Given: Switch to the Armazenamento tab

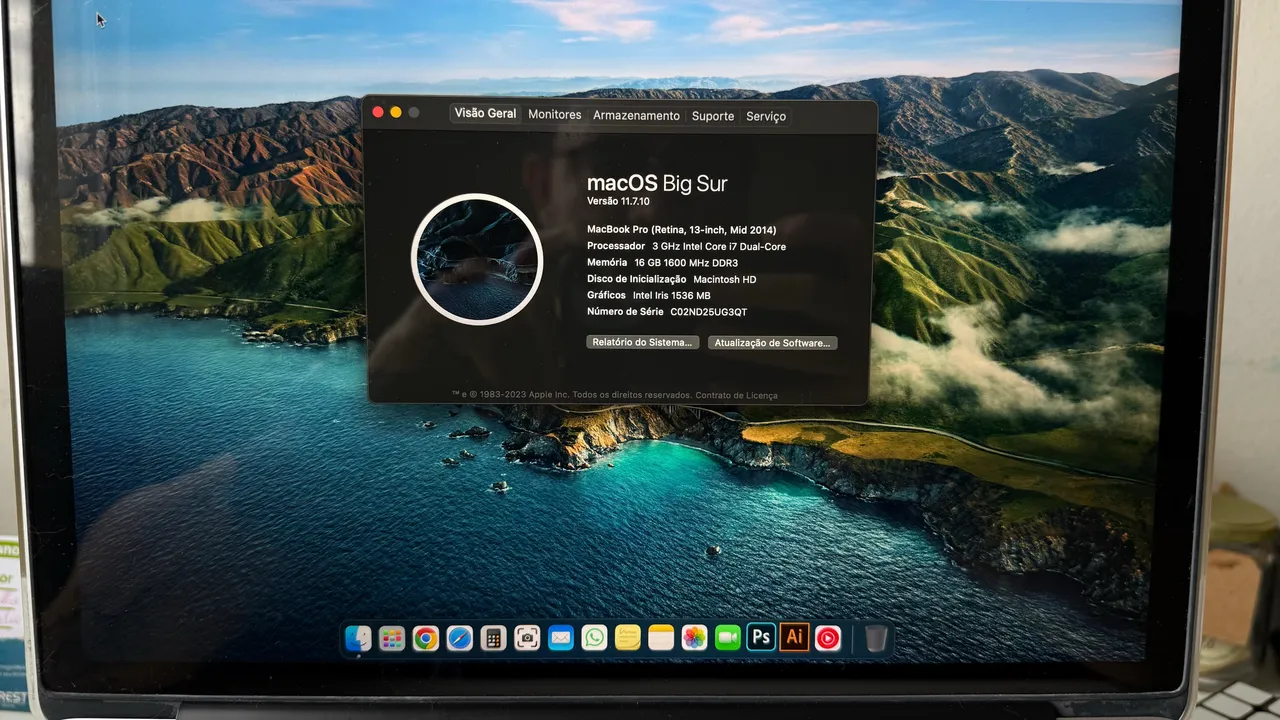Looking at the screenshot, I should click(x=636, y=116).
